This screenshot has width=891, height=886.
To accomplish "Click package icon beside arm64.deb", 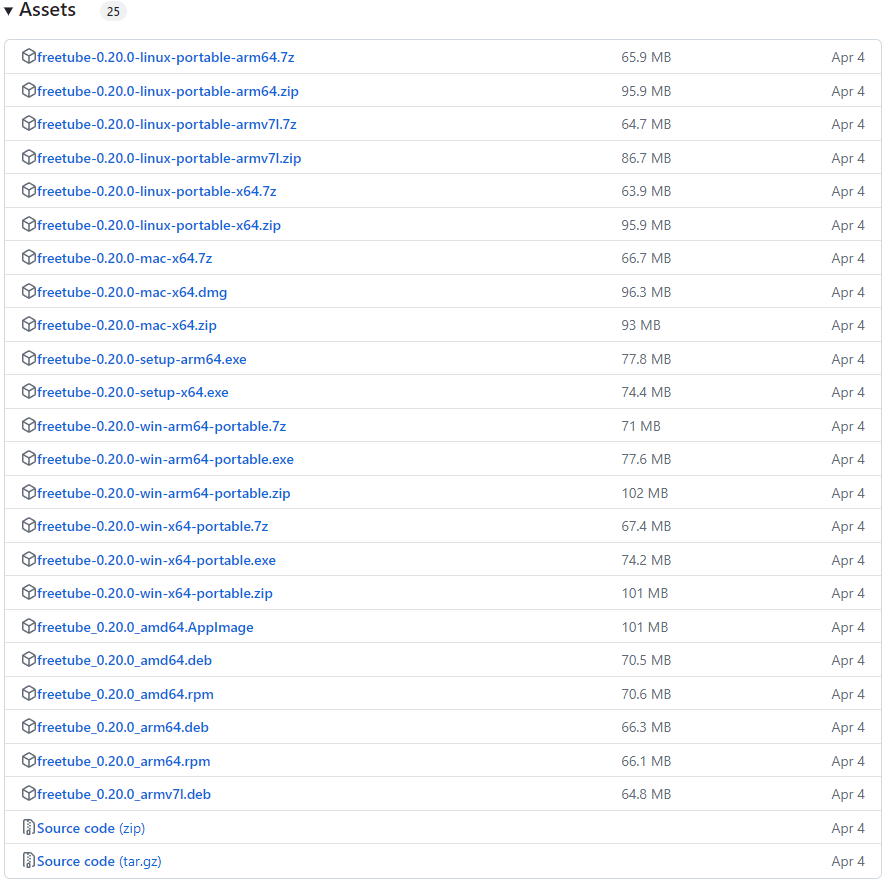I will tap(28, 726).
